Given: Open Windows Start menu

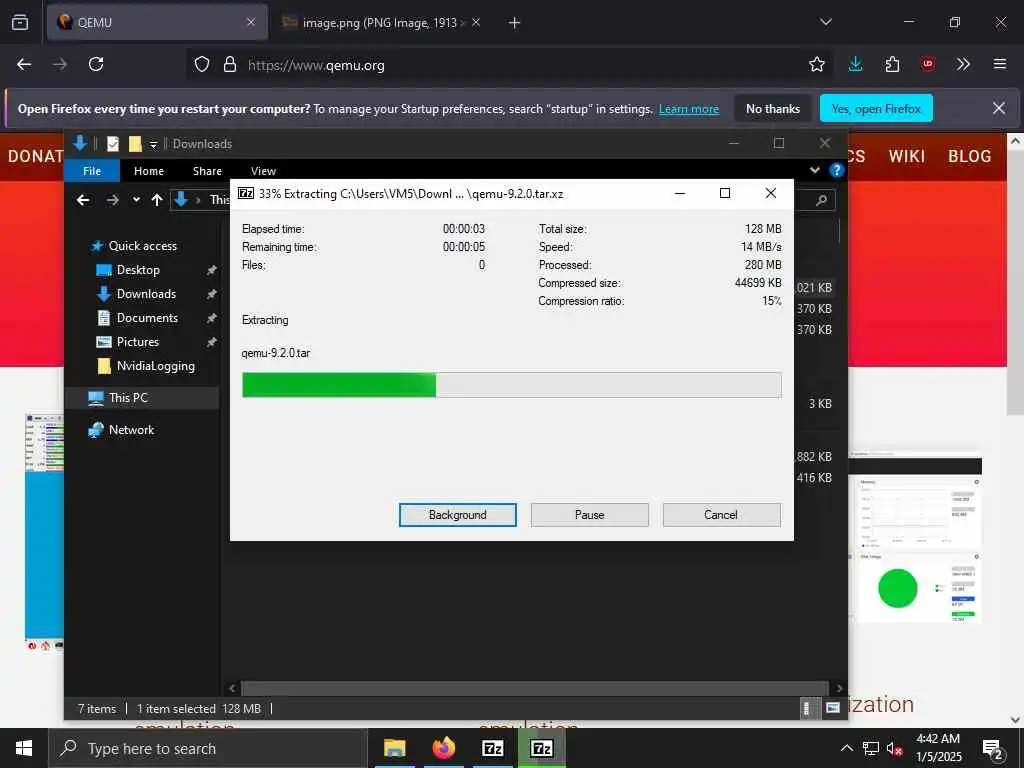Looking at the screenshot, I should pos(24,748).
